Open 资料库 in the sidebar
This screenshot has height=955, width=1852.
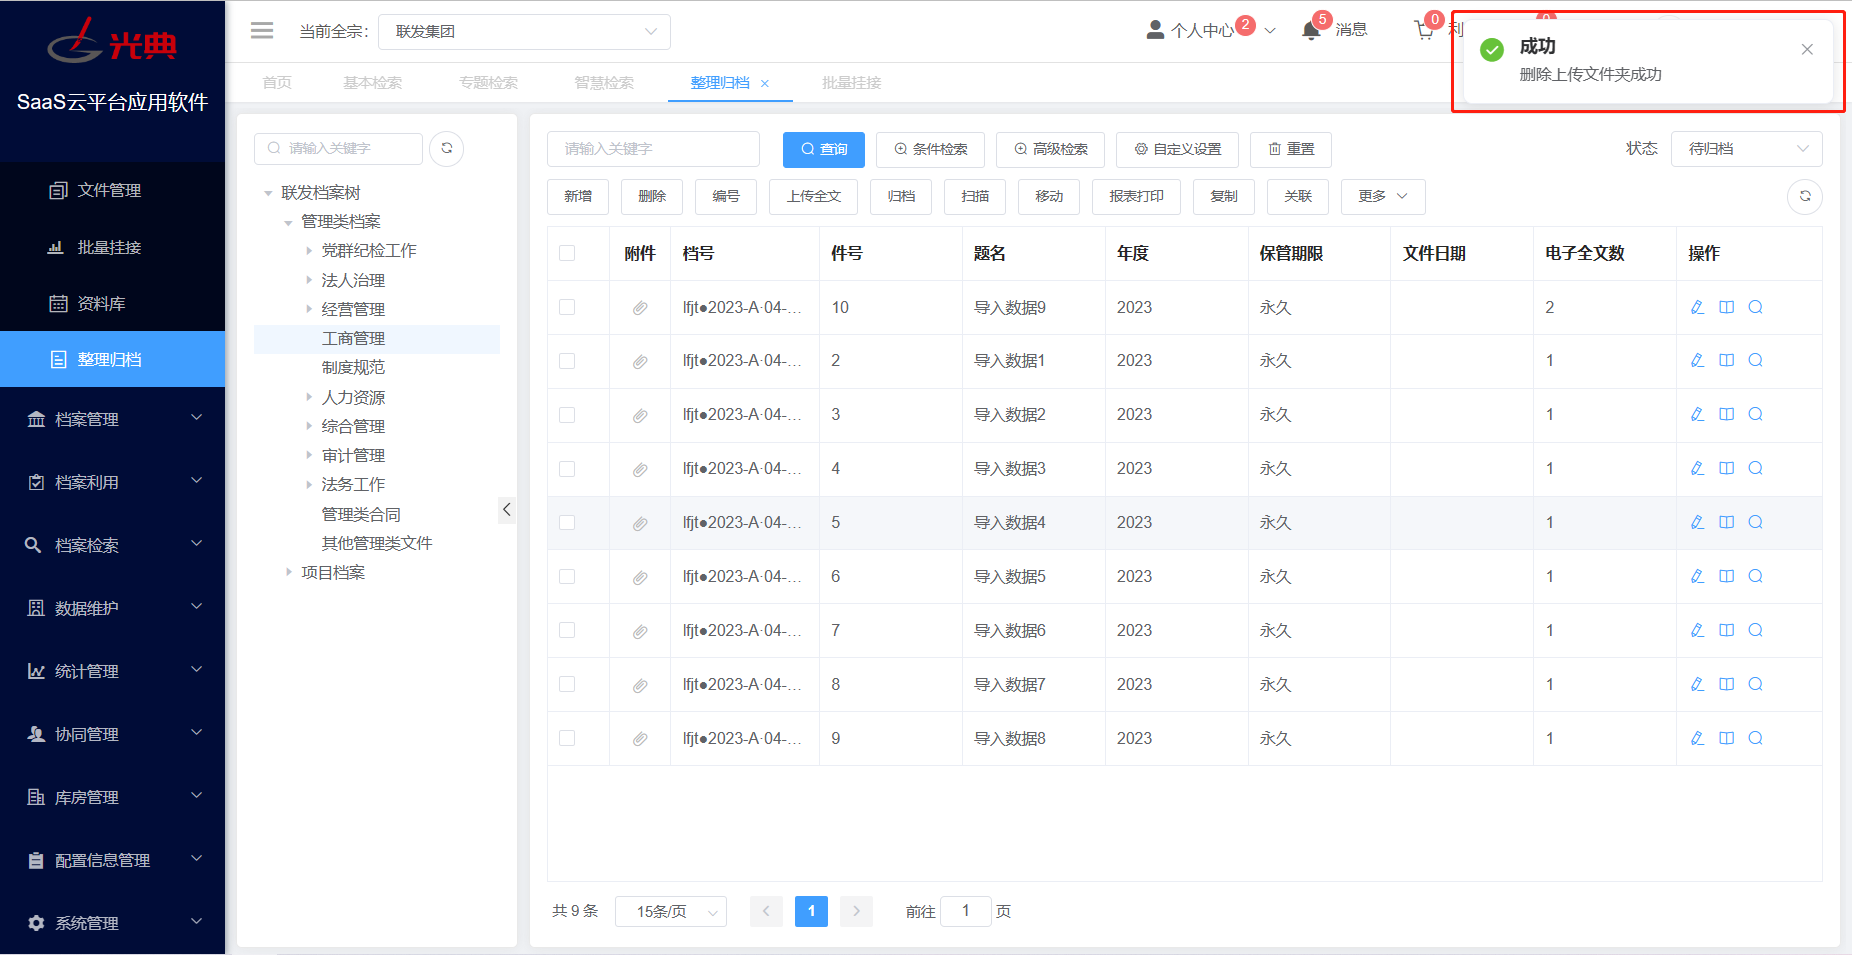pyautogui.click(x=112, y=303)
